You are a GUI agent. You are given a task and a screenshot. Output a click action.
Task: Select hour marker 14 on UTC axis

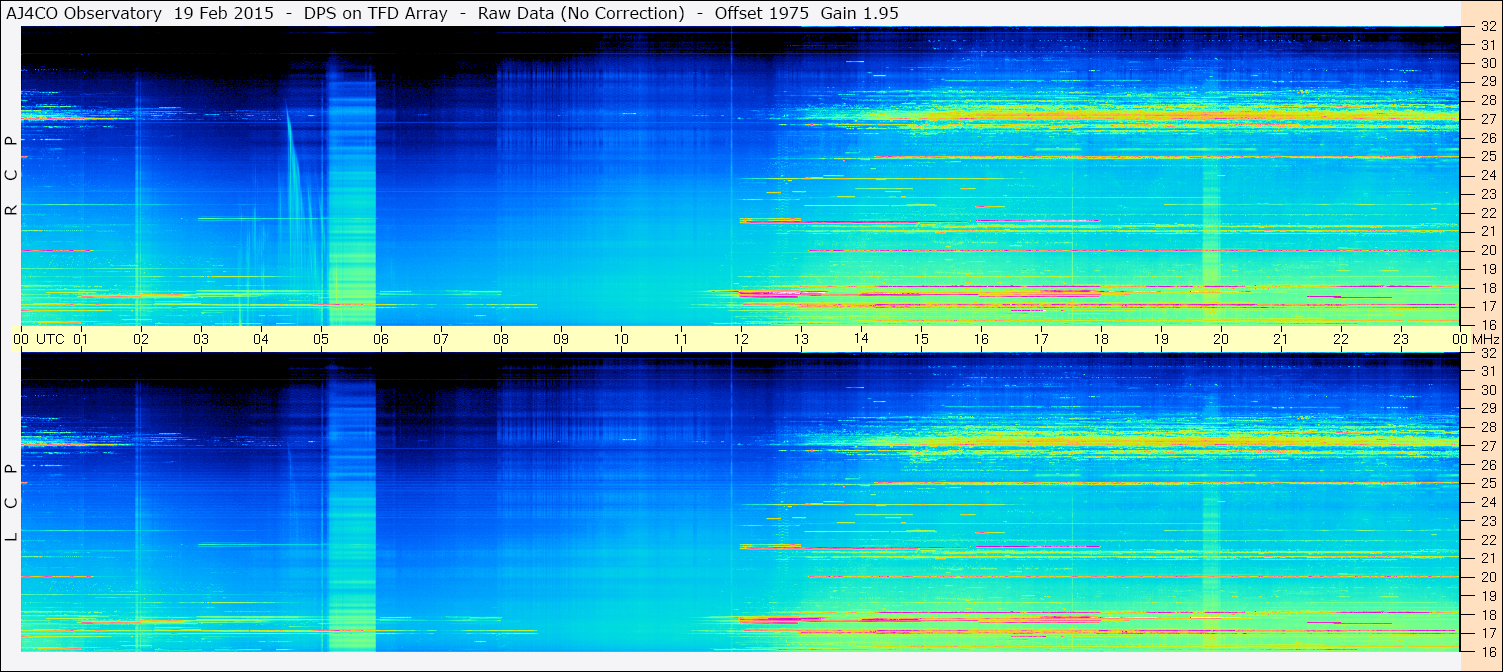click(x=861, y=339)
